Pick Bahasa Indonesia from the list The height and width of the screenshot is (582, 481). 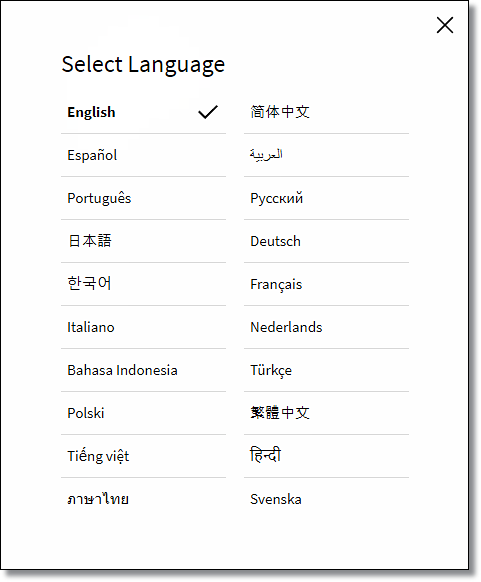point(143,370)
